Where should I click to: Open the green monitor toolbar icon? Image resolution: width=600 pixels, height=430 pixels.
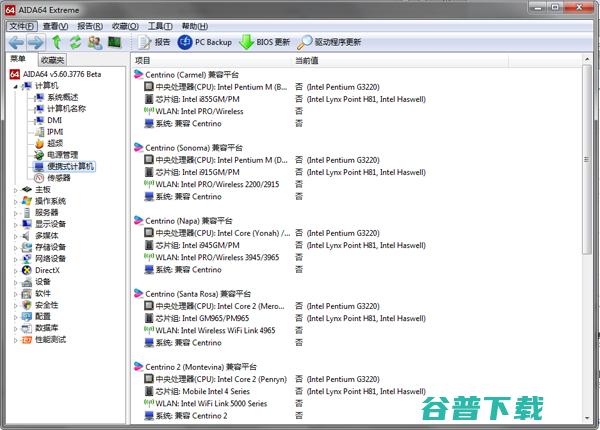[114, 42]
